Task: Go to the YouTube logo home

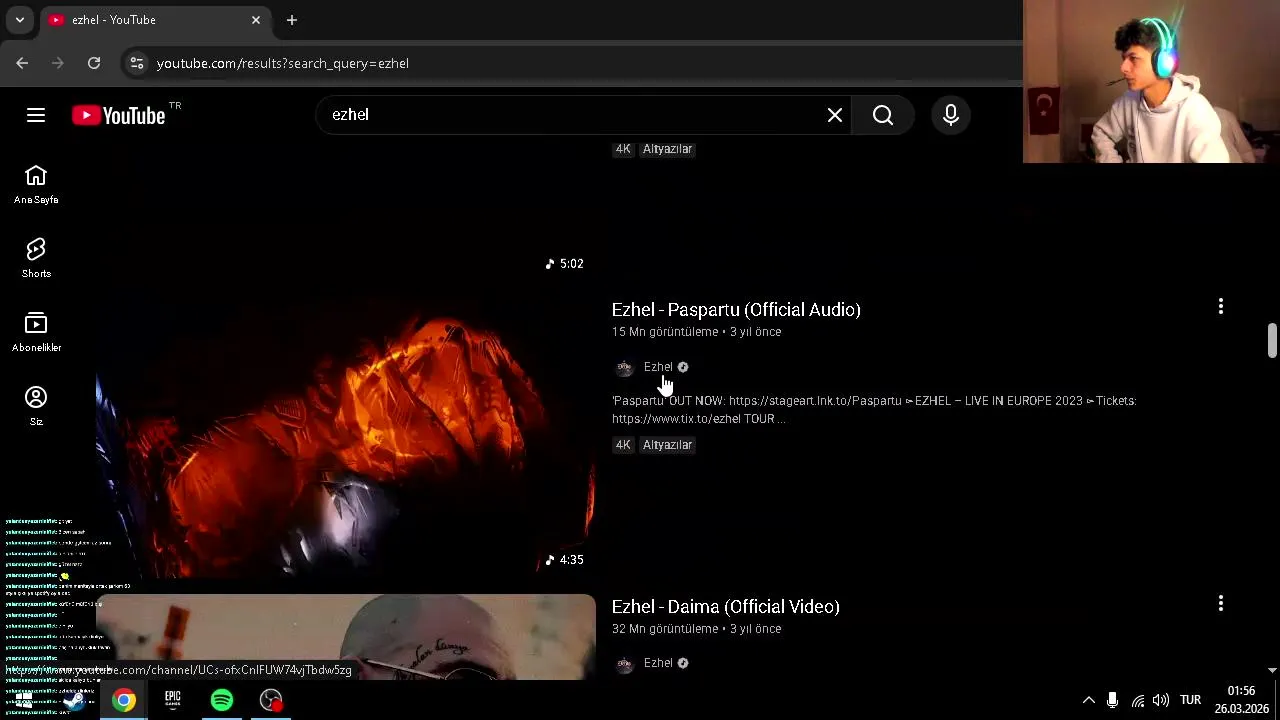Action: coord(118,115)
